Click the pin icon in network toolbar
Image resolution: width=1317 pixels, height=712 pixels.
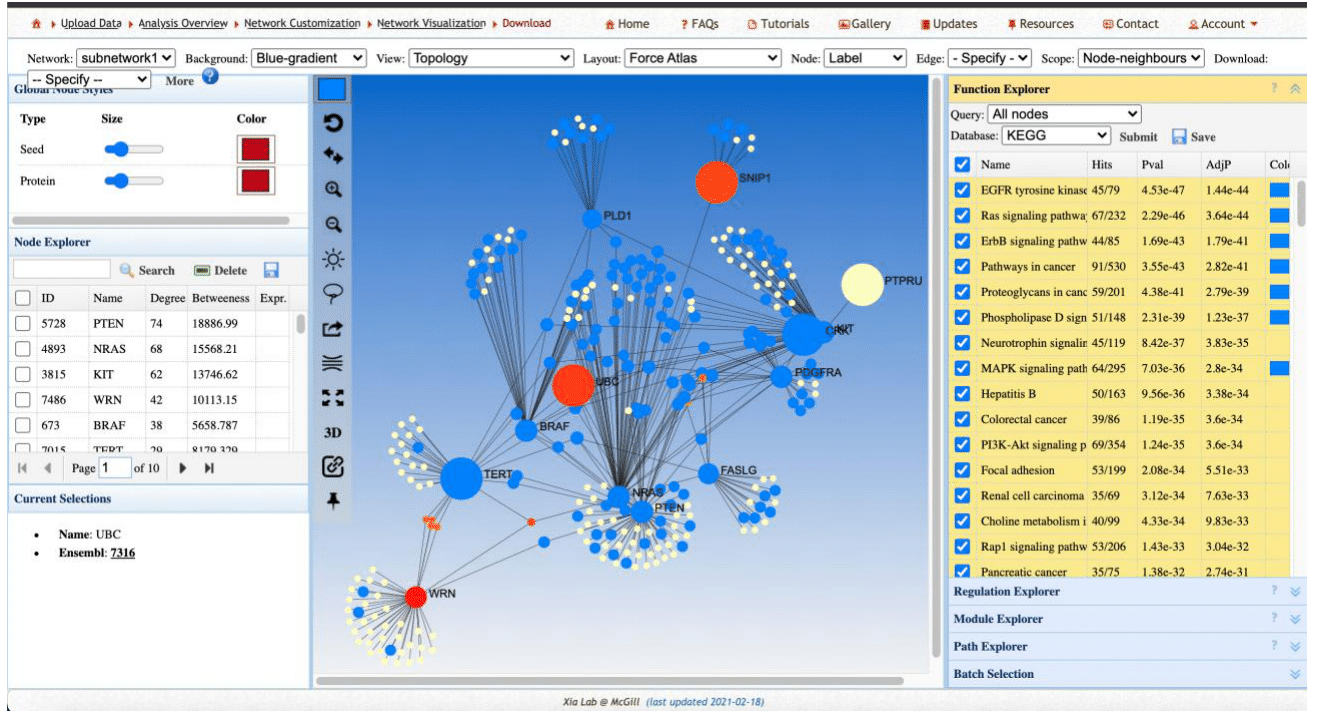point(333,501)
